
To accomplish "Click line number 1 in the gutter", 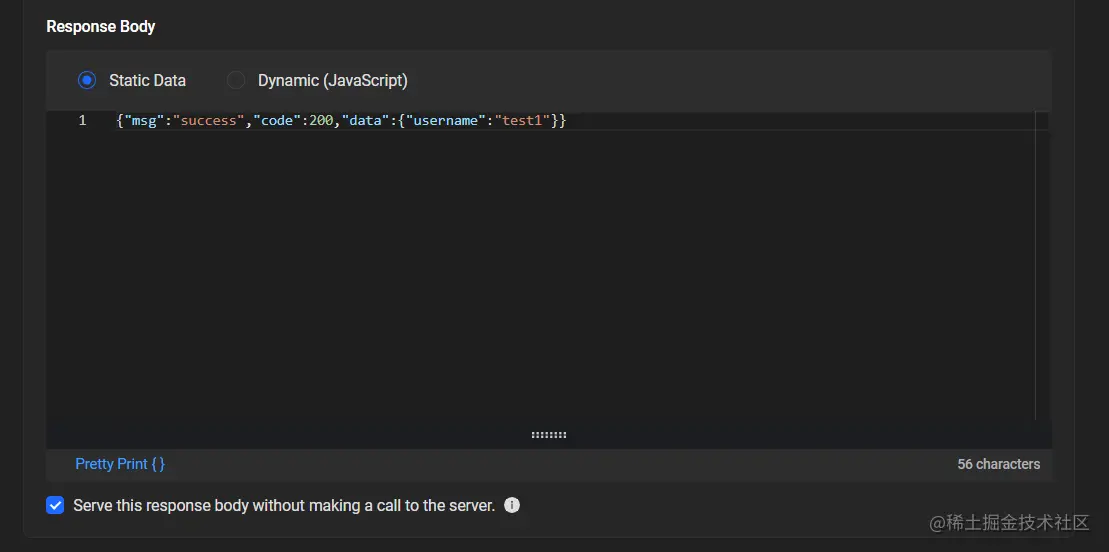I will click(82, 121).
